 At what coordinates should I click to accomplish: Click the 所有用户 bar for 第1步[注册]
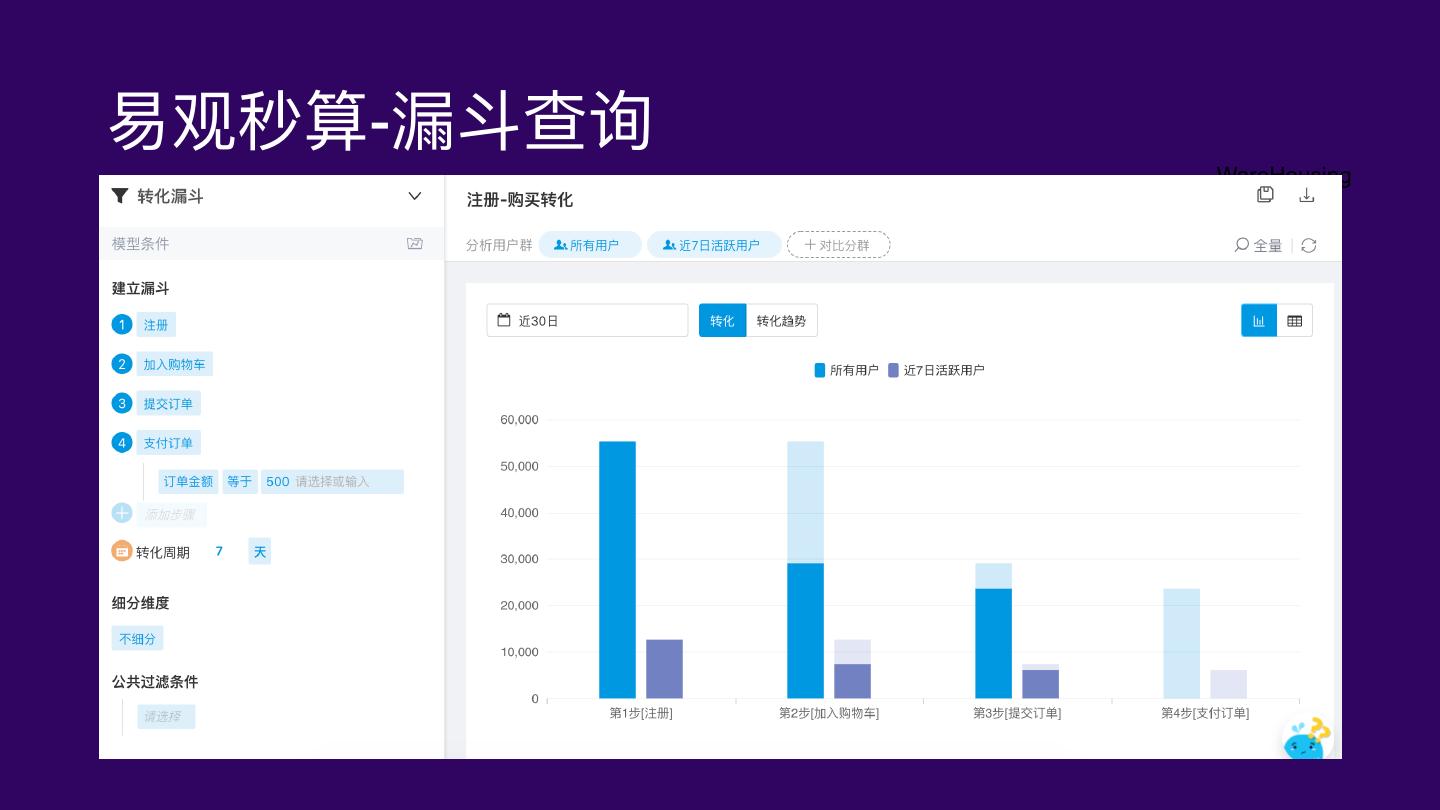pyautogui.click(x=617, y=570)
